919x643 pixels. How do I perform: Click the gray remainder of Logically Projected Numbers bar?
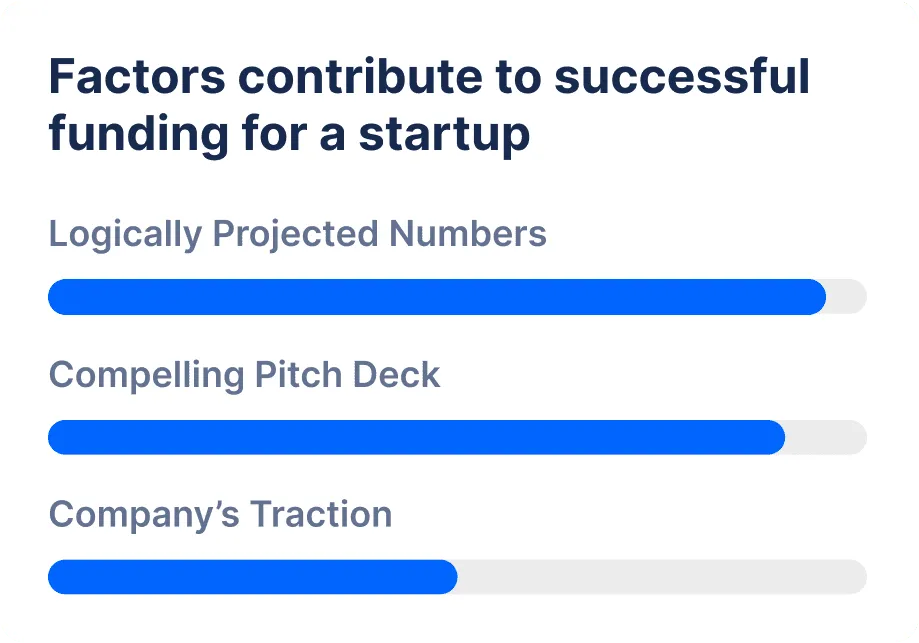coord(848,297)
